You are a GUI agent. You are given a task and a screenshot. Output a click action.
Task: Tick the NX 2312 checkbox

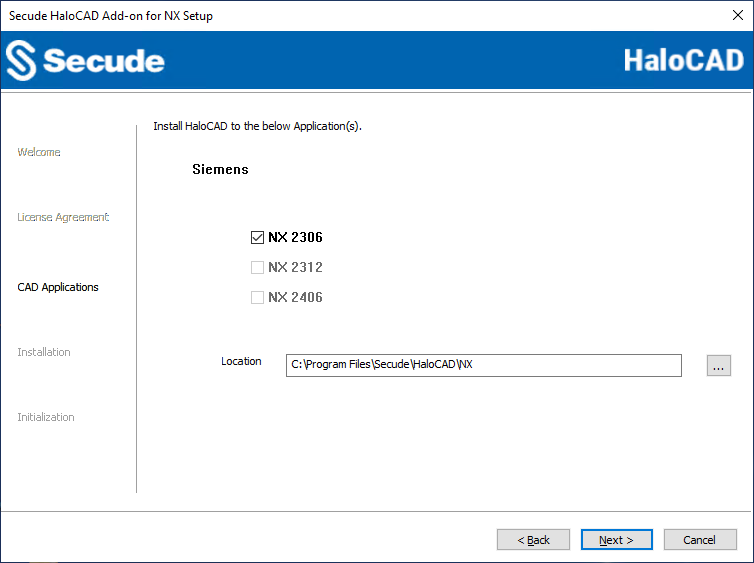[257, 268]
